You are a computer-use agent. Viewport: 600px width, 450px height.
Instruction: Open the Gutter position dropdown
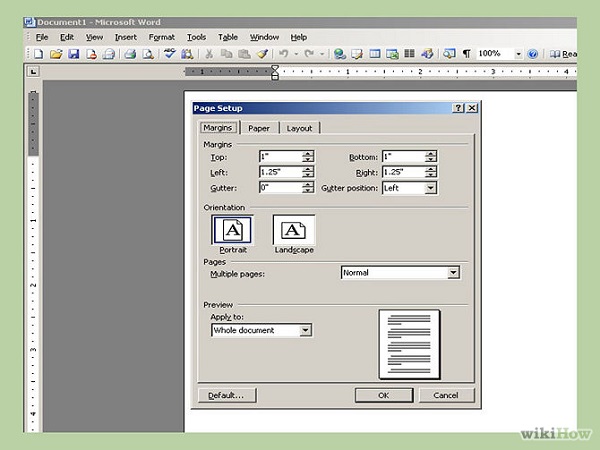pyautogui.click(x=430, y=188)
